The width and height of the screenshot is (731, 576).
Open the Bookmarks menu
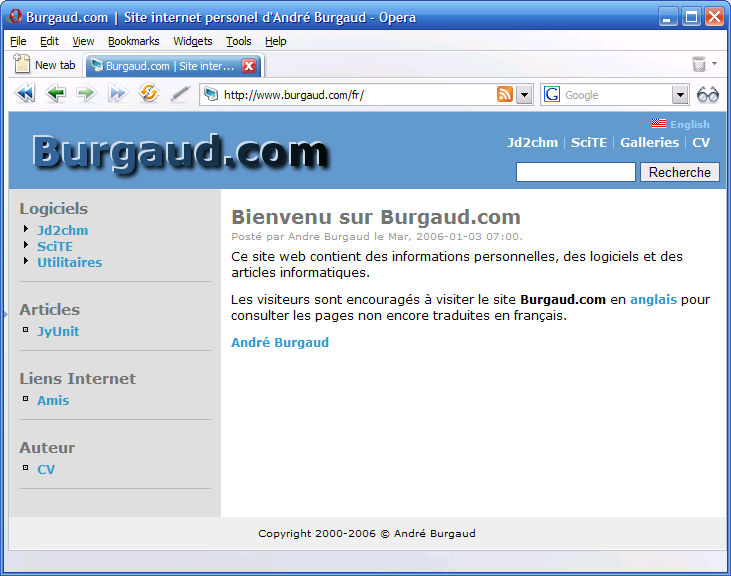pos(133,41)
